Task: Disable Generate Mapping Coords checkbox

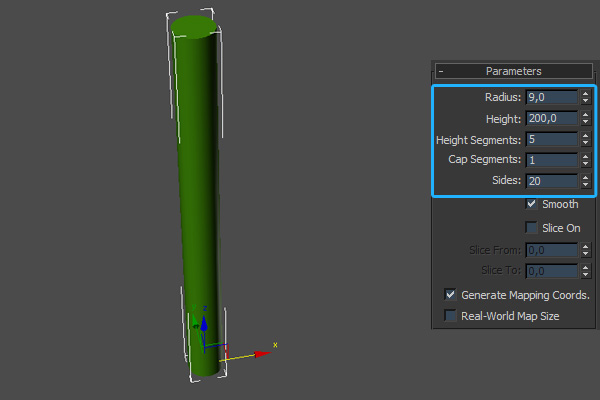Action: [450, 295]
